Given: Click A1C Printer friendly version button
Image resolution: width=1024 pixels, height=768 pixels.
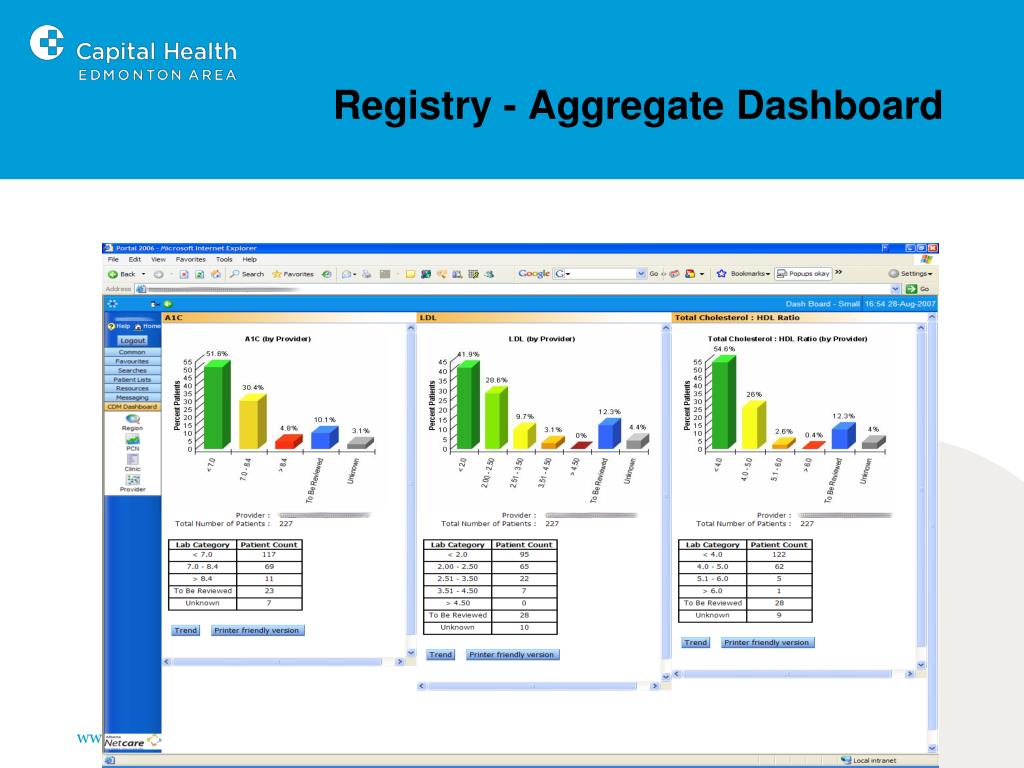Looking at the screenshot, I should [x=257, y=630].
